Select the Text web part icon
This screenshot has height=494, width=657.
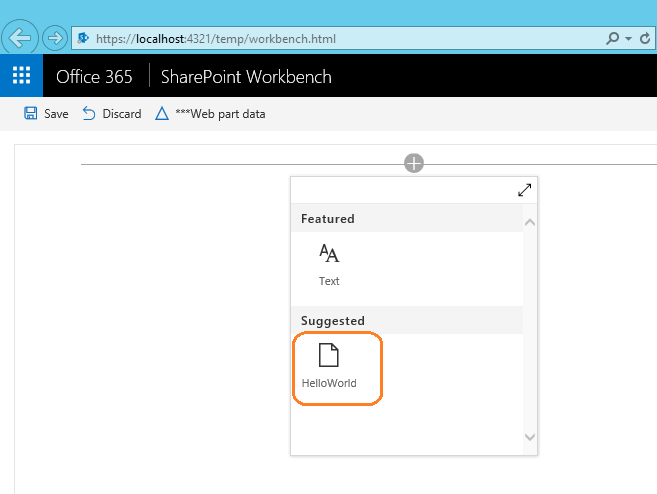[329, 264]
